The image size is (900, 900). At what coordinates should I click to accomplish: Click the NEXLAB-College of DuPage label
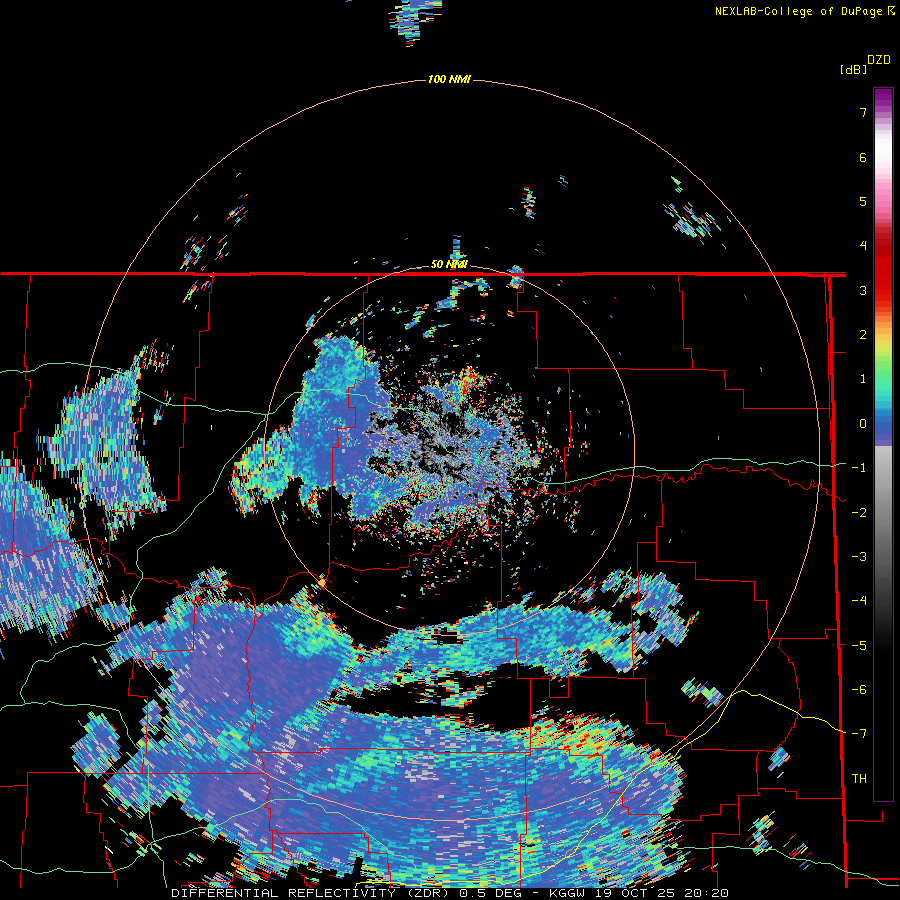[805, 11]
